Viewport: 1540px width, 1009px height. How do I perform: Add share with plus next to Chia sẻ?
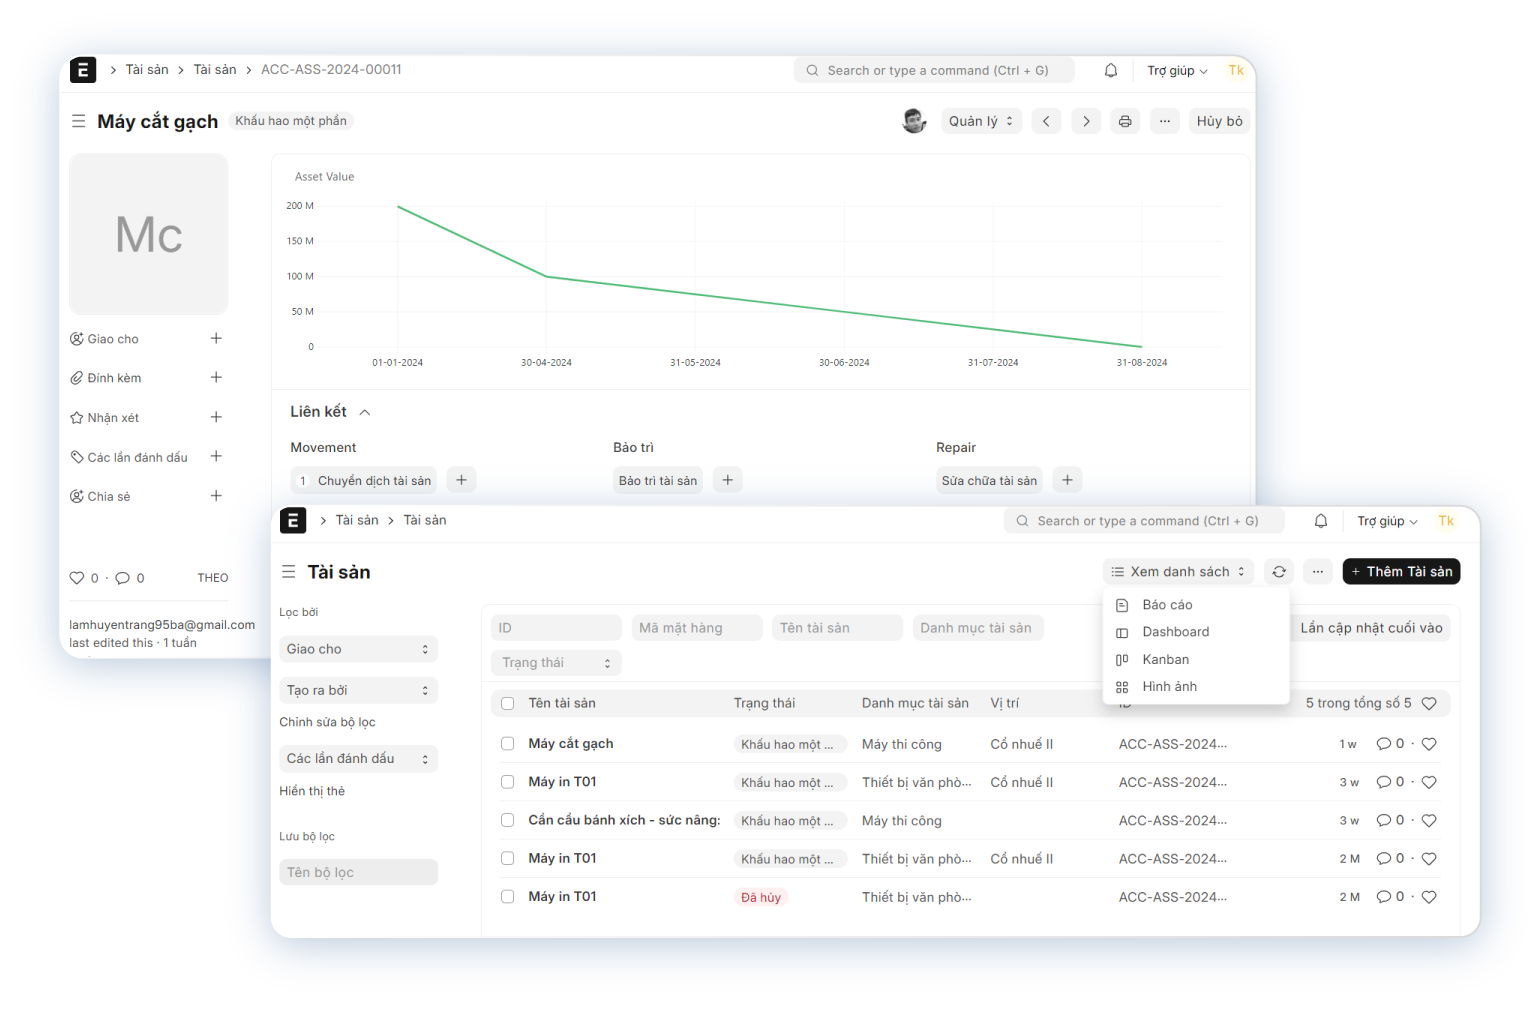pyautogui.click(x=216, y=496)
